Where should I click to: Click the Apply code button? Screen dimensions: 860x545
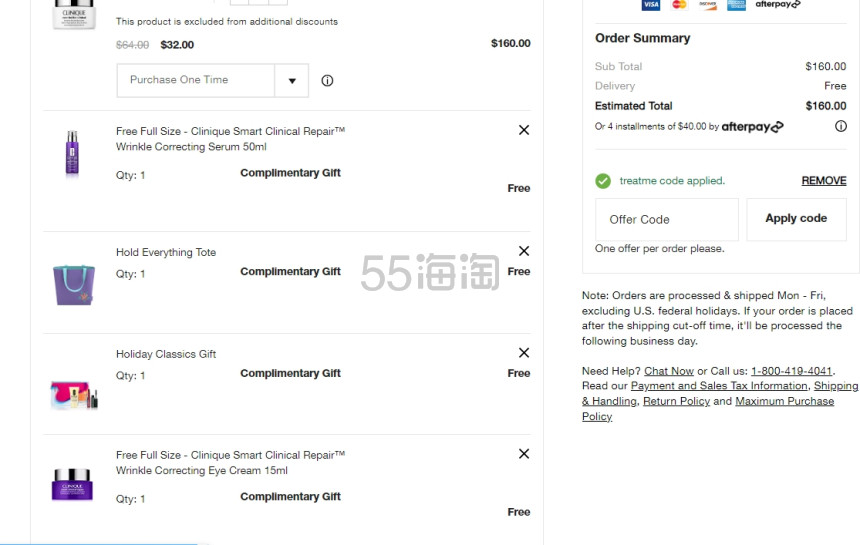[796, 219]
